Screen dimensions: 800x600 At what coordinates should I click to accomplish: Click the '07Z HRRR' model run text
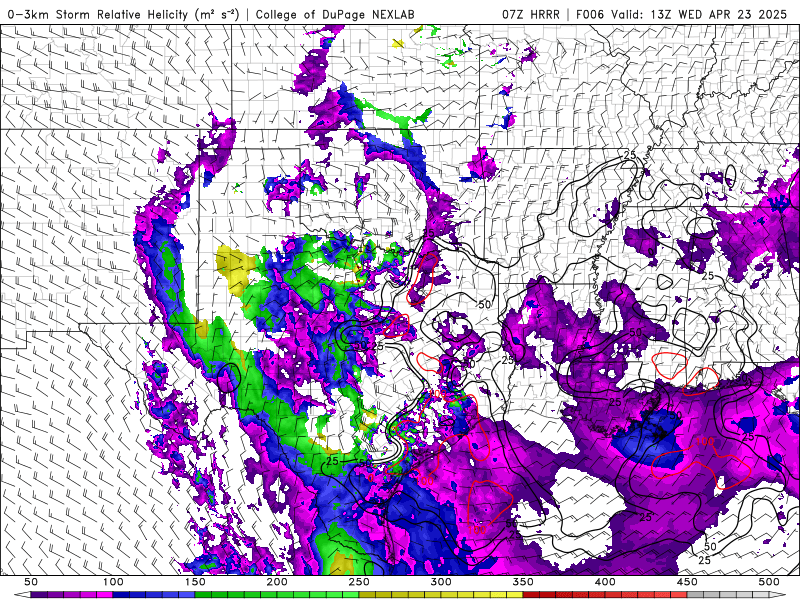(531, 14)
